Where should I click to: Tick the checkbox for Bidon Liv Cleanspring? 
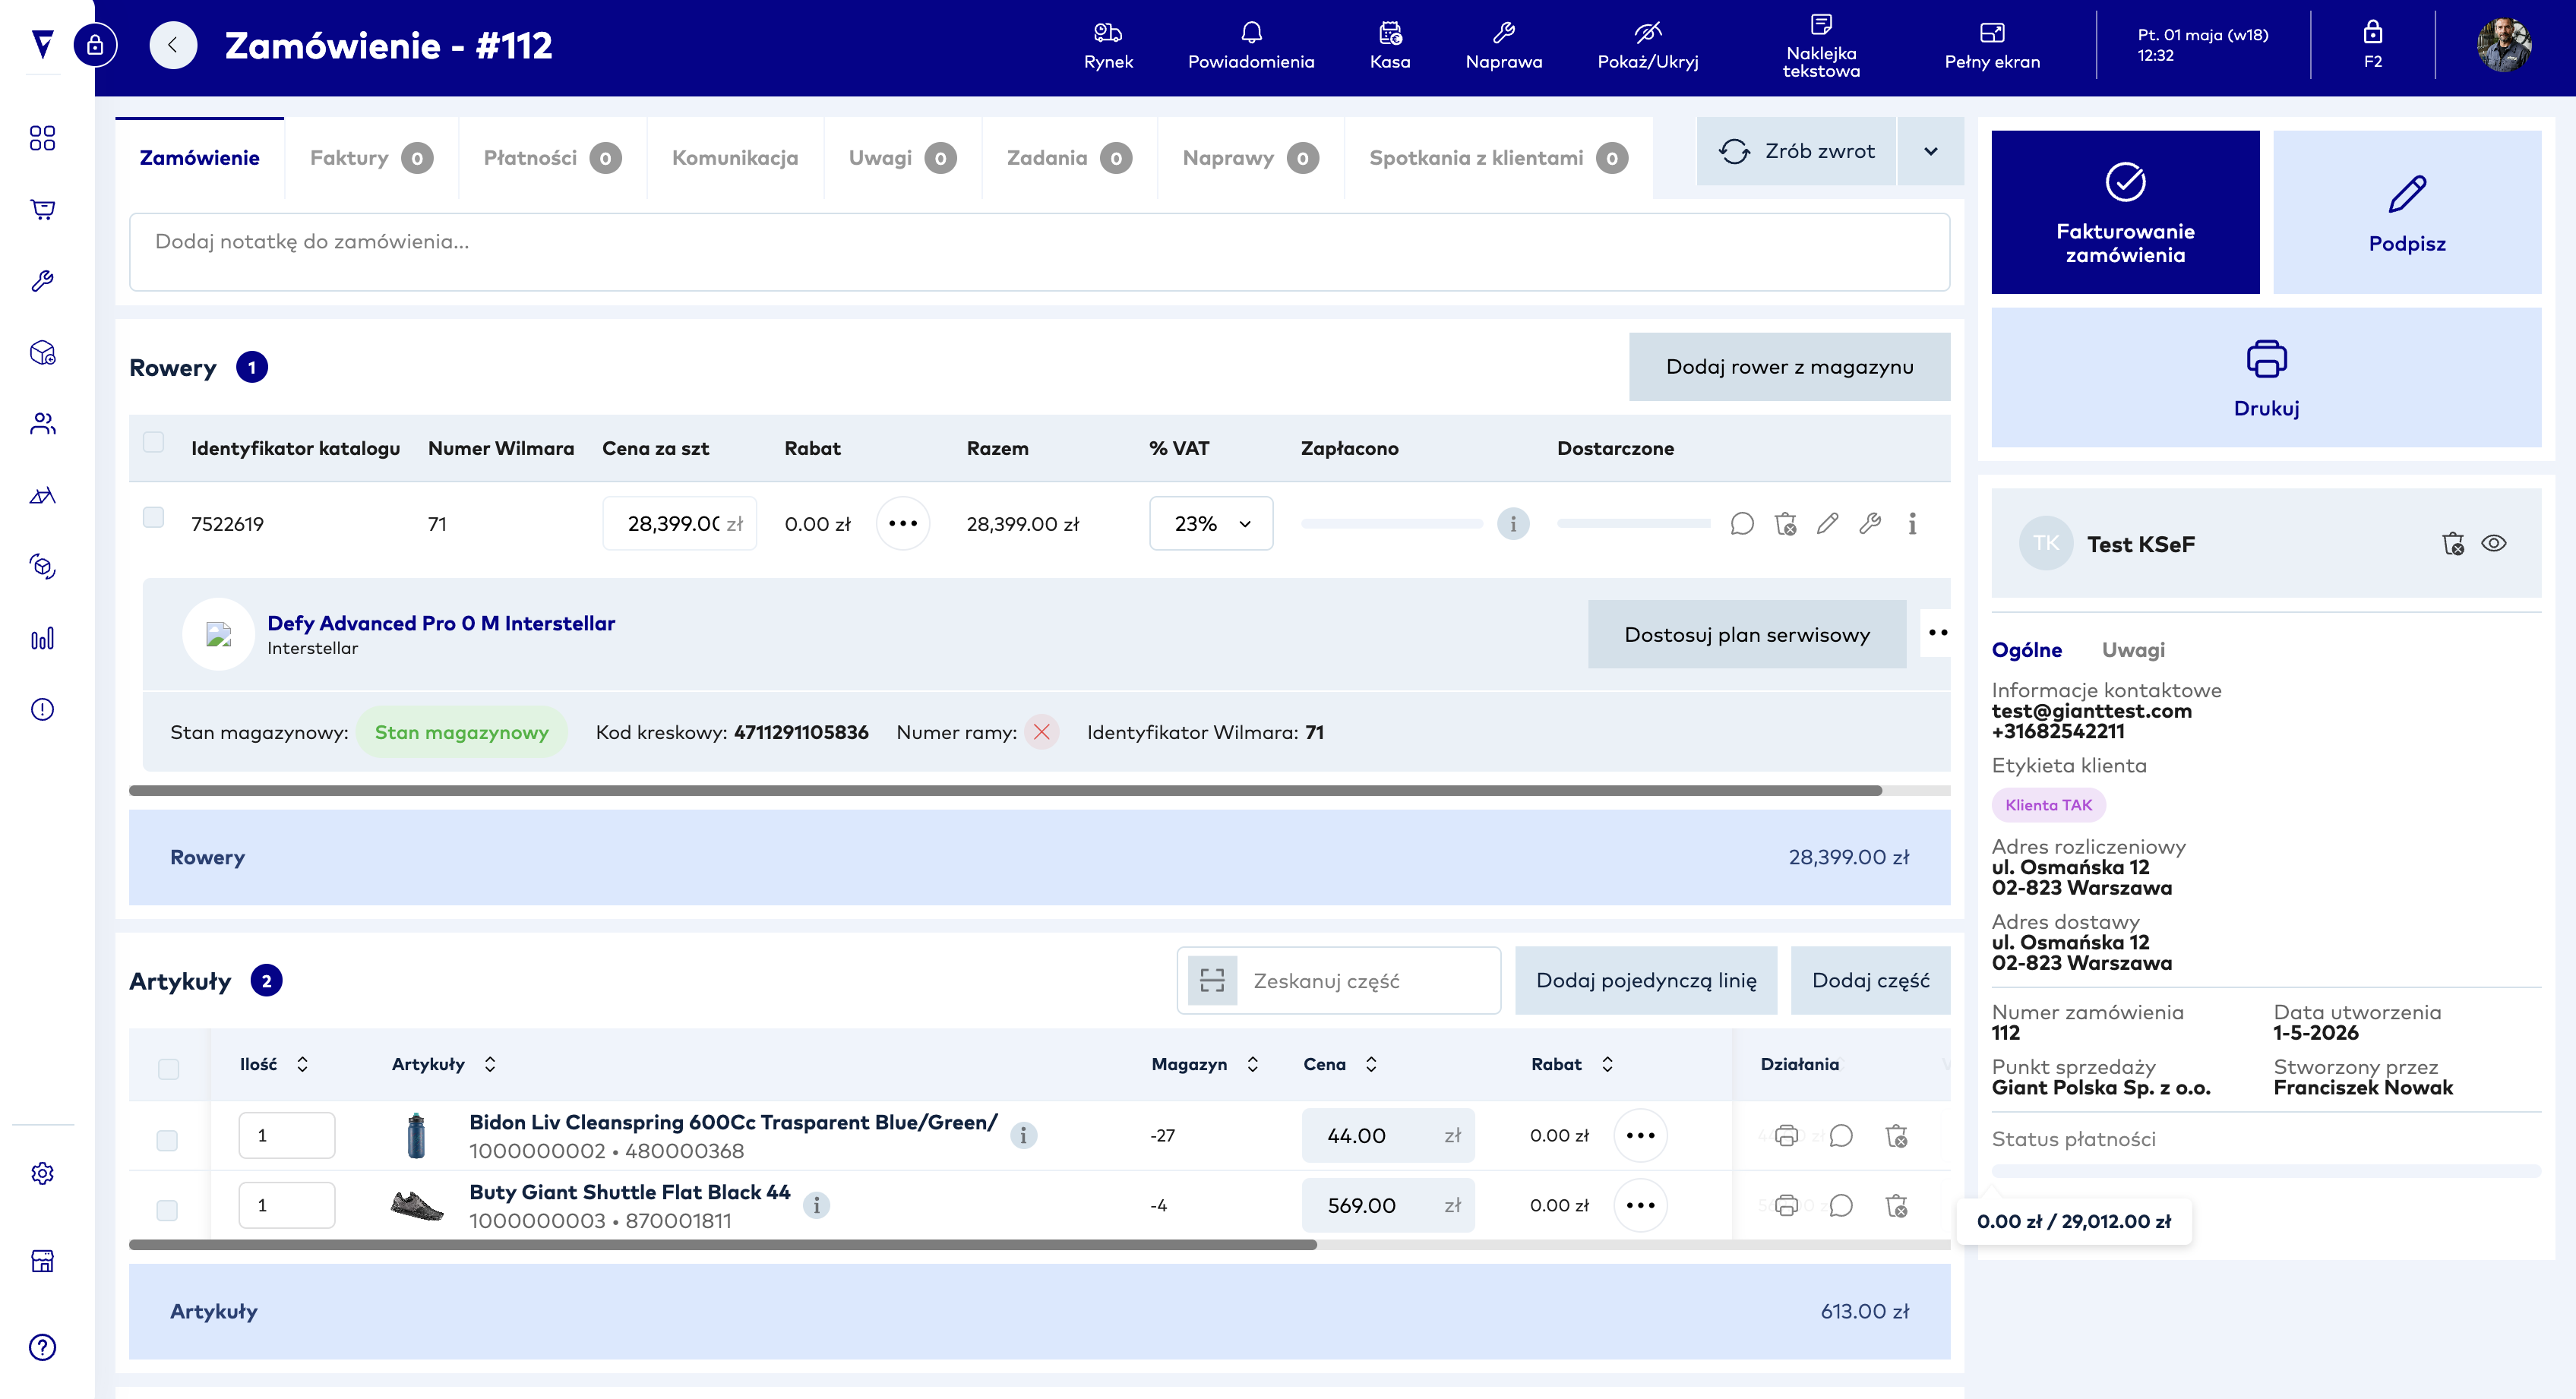pyautogui.click(x=167, y=1140)
